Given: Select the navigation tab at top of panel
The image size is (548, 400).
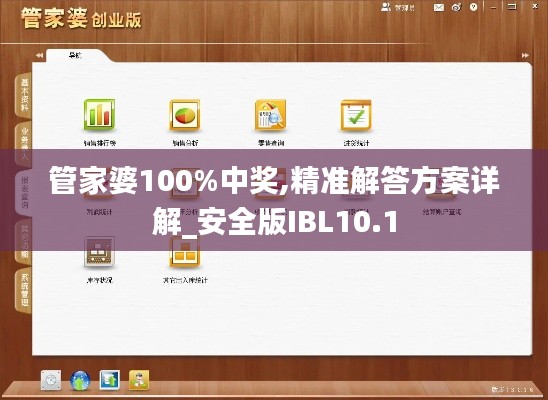Looking at the screenshot, I should click(x=75, y=55).
